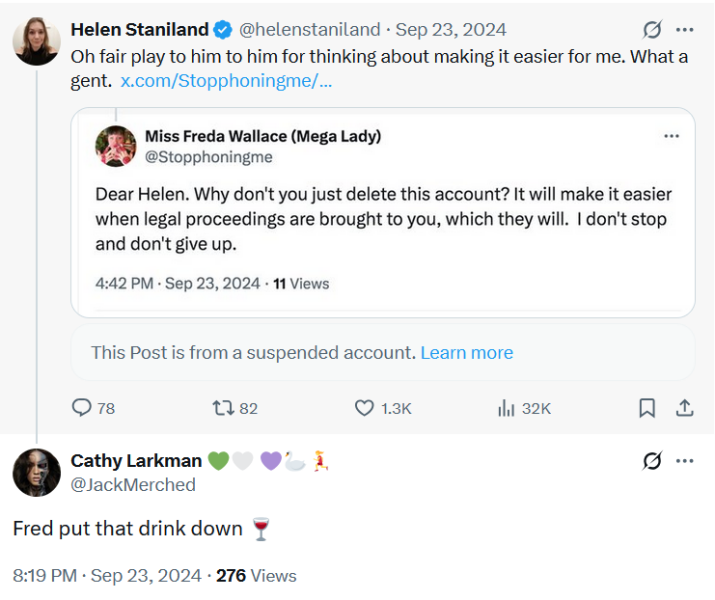Open more options on quoted Freda Wallace post
The width and height of the screenshot is (715, 600).
(x=671, y=136)
